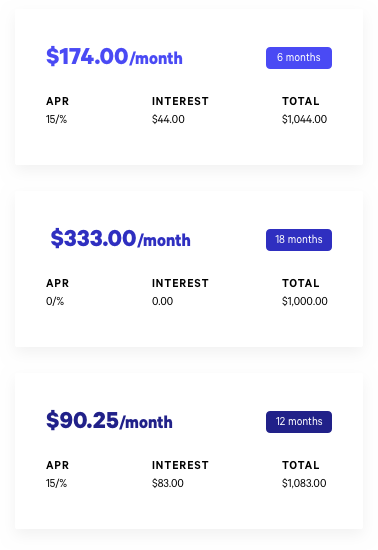The height and width of the screenshot is (550, 378).
Task: Click 15/% APR in 6 months plan
Action: tap(56, 119)
